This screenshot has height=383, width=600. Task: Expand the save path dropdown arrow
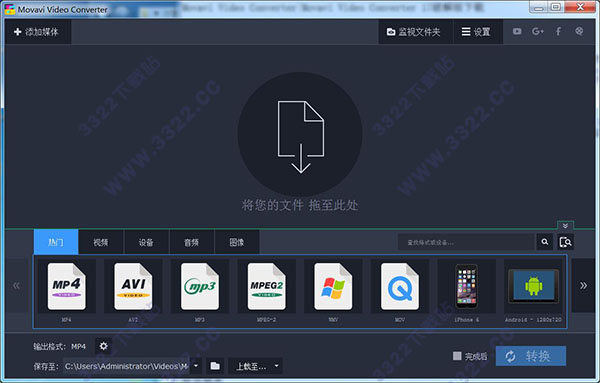click(x=196, y=366)
